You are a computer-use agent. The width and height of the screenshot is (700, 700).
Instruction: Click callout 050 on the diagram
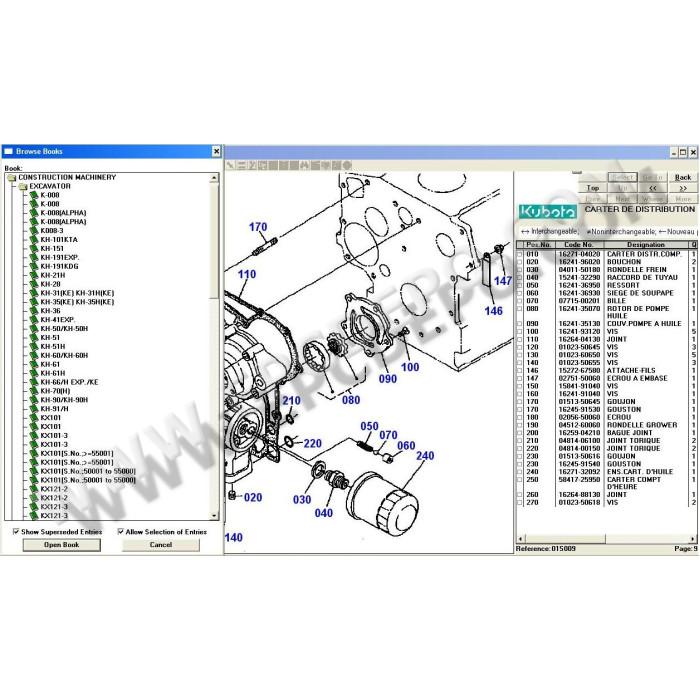(370, 426)
